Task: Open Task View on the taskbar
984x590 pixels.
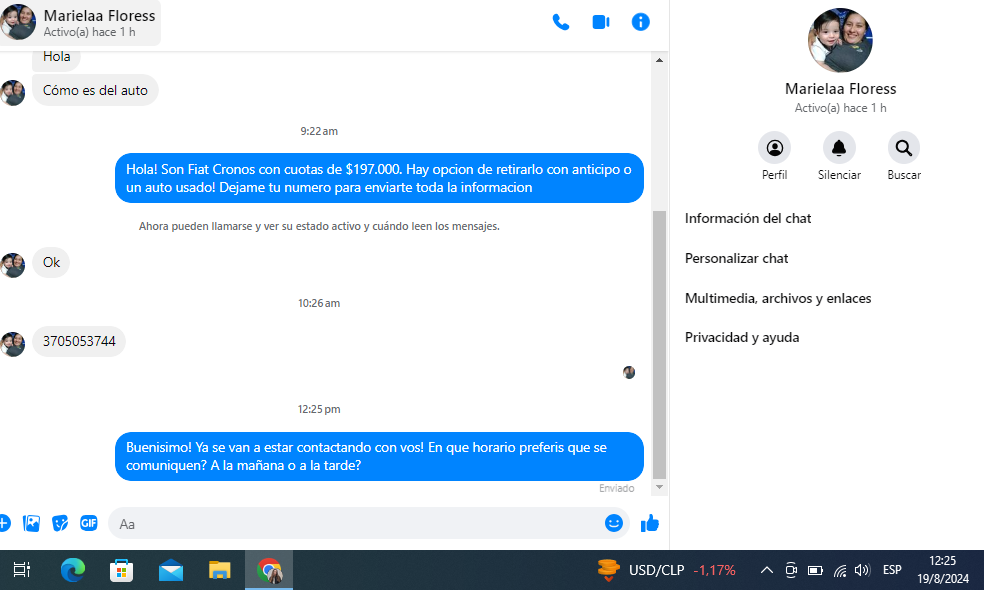Action: click(21, 570)
